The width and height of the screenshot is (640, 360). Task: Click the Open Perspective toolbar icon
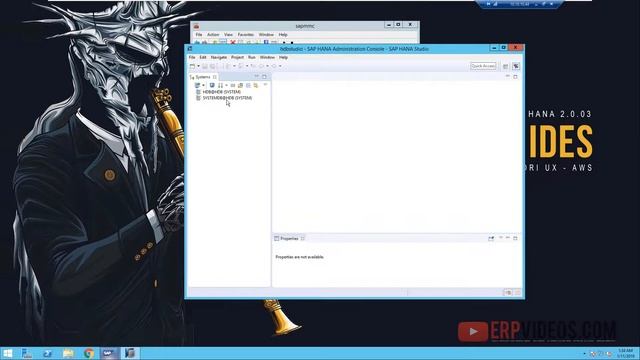(505, 66)
